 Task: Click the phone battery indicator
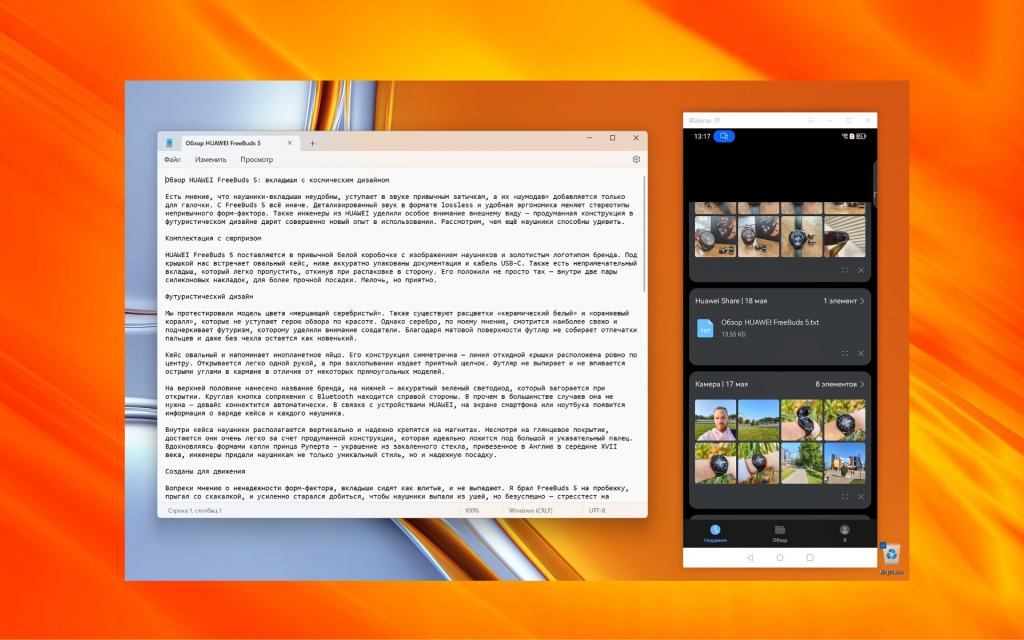[x=861, y=136]
